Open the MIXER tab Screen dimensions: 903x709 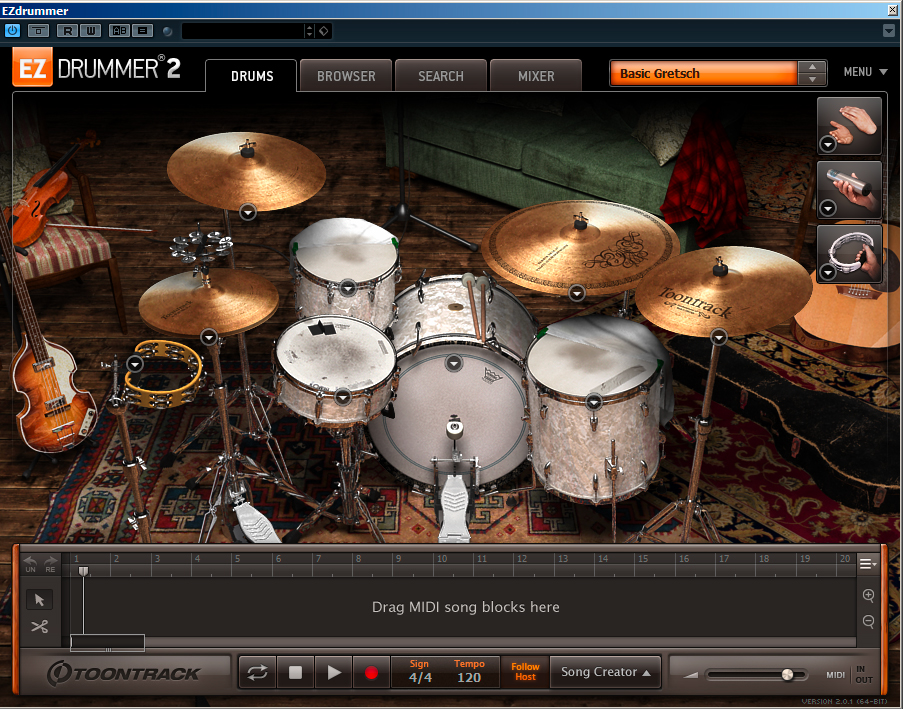pyautogui.click(x=536, y=76)
